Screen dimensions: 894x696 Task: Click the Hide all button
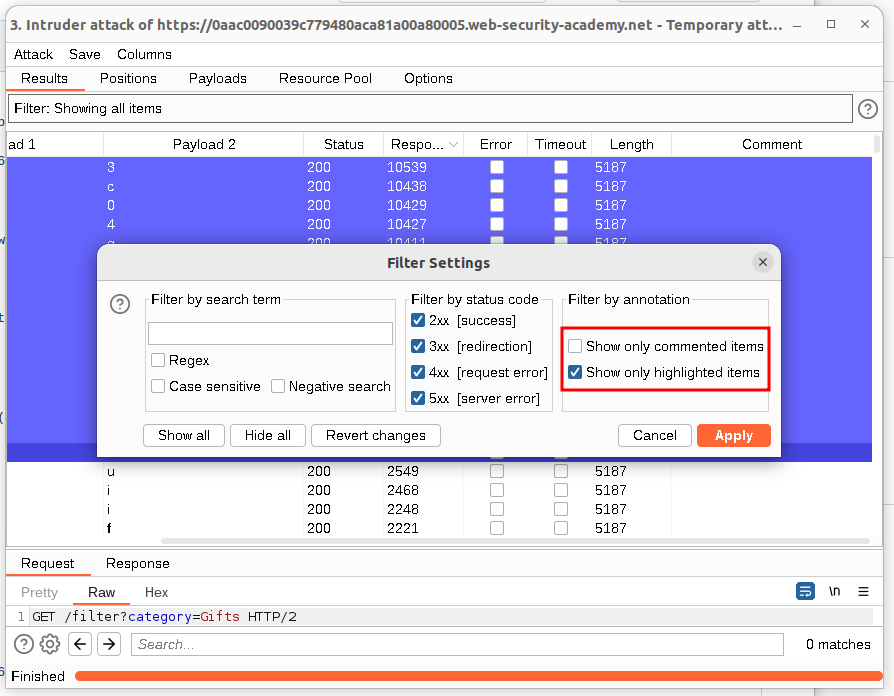268,435
